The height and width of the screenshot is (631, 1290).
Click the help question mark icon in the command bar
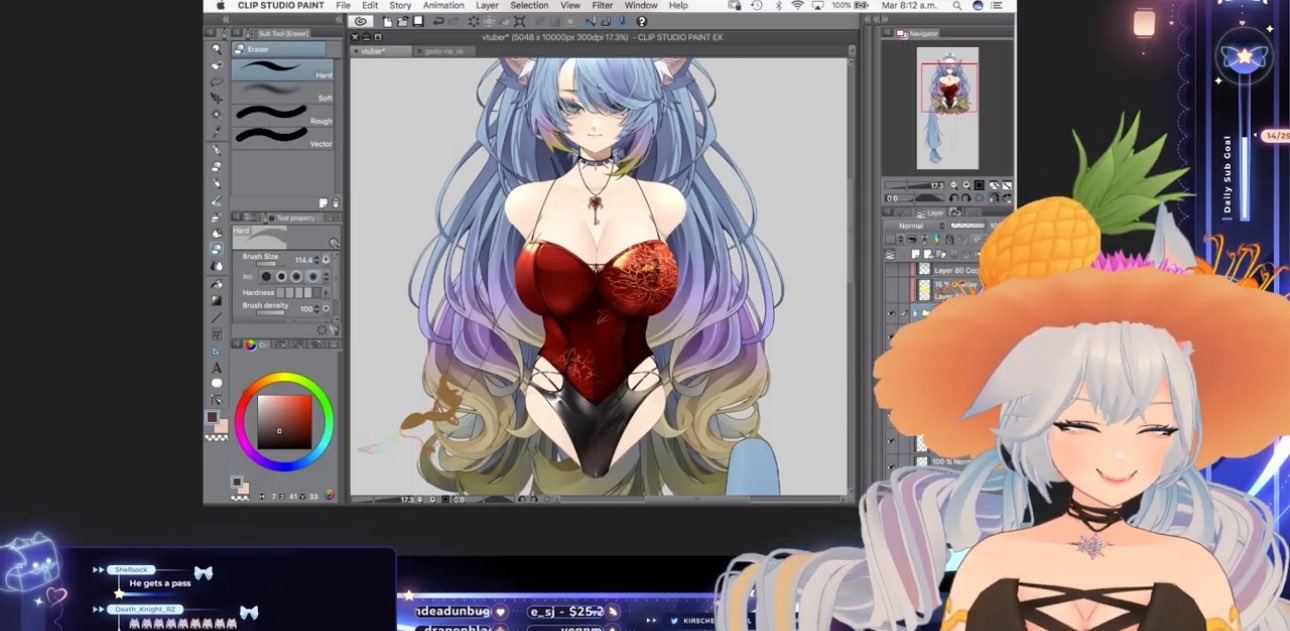point(641,21)
